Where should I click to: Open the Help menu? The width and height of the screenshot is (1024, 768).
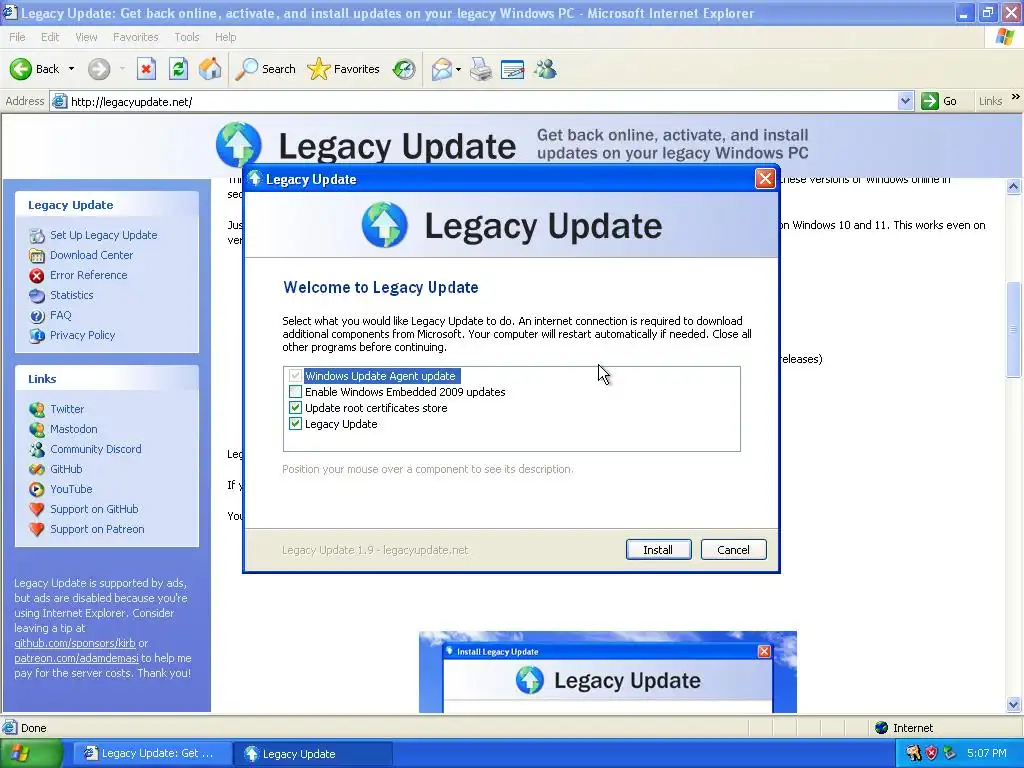tap(225, 37)
